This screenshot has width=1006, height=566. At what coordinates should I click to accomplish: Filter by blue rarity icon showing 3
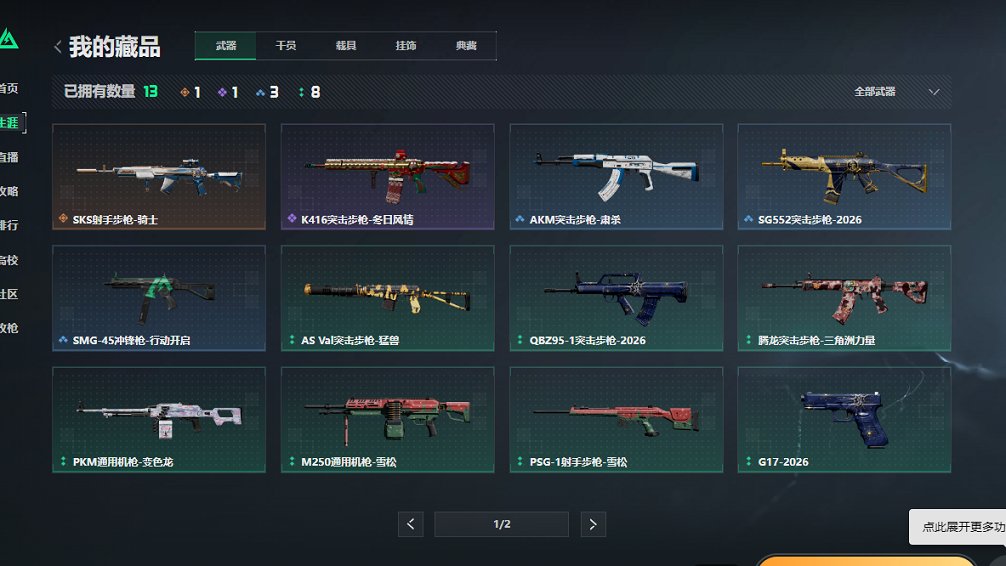[260, 92]
